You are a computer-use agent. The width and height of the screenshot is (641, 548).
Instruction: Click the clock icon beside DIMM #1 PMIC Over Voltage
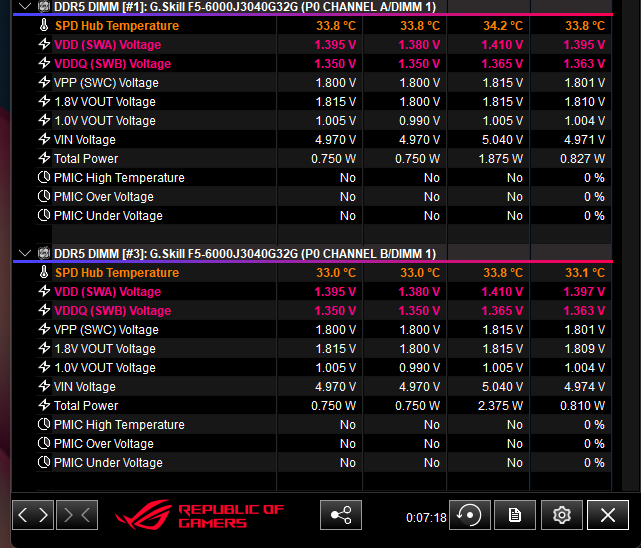pos(44,196)
